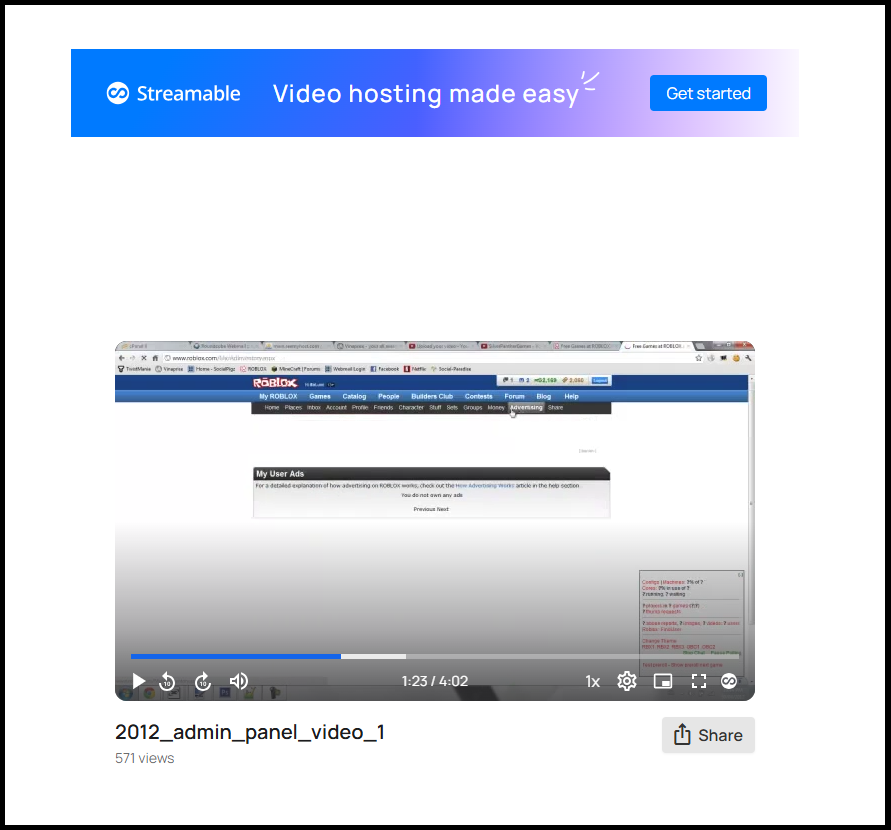Click the 'My User Ads' heading in the video frame
891x830 pixels.
280,474
